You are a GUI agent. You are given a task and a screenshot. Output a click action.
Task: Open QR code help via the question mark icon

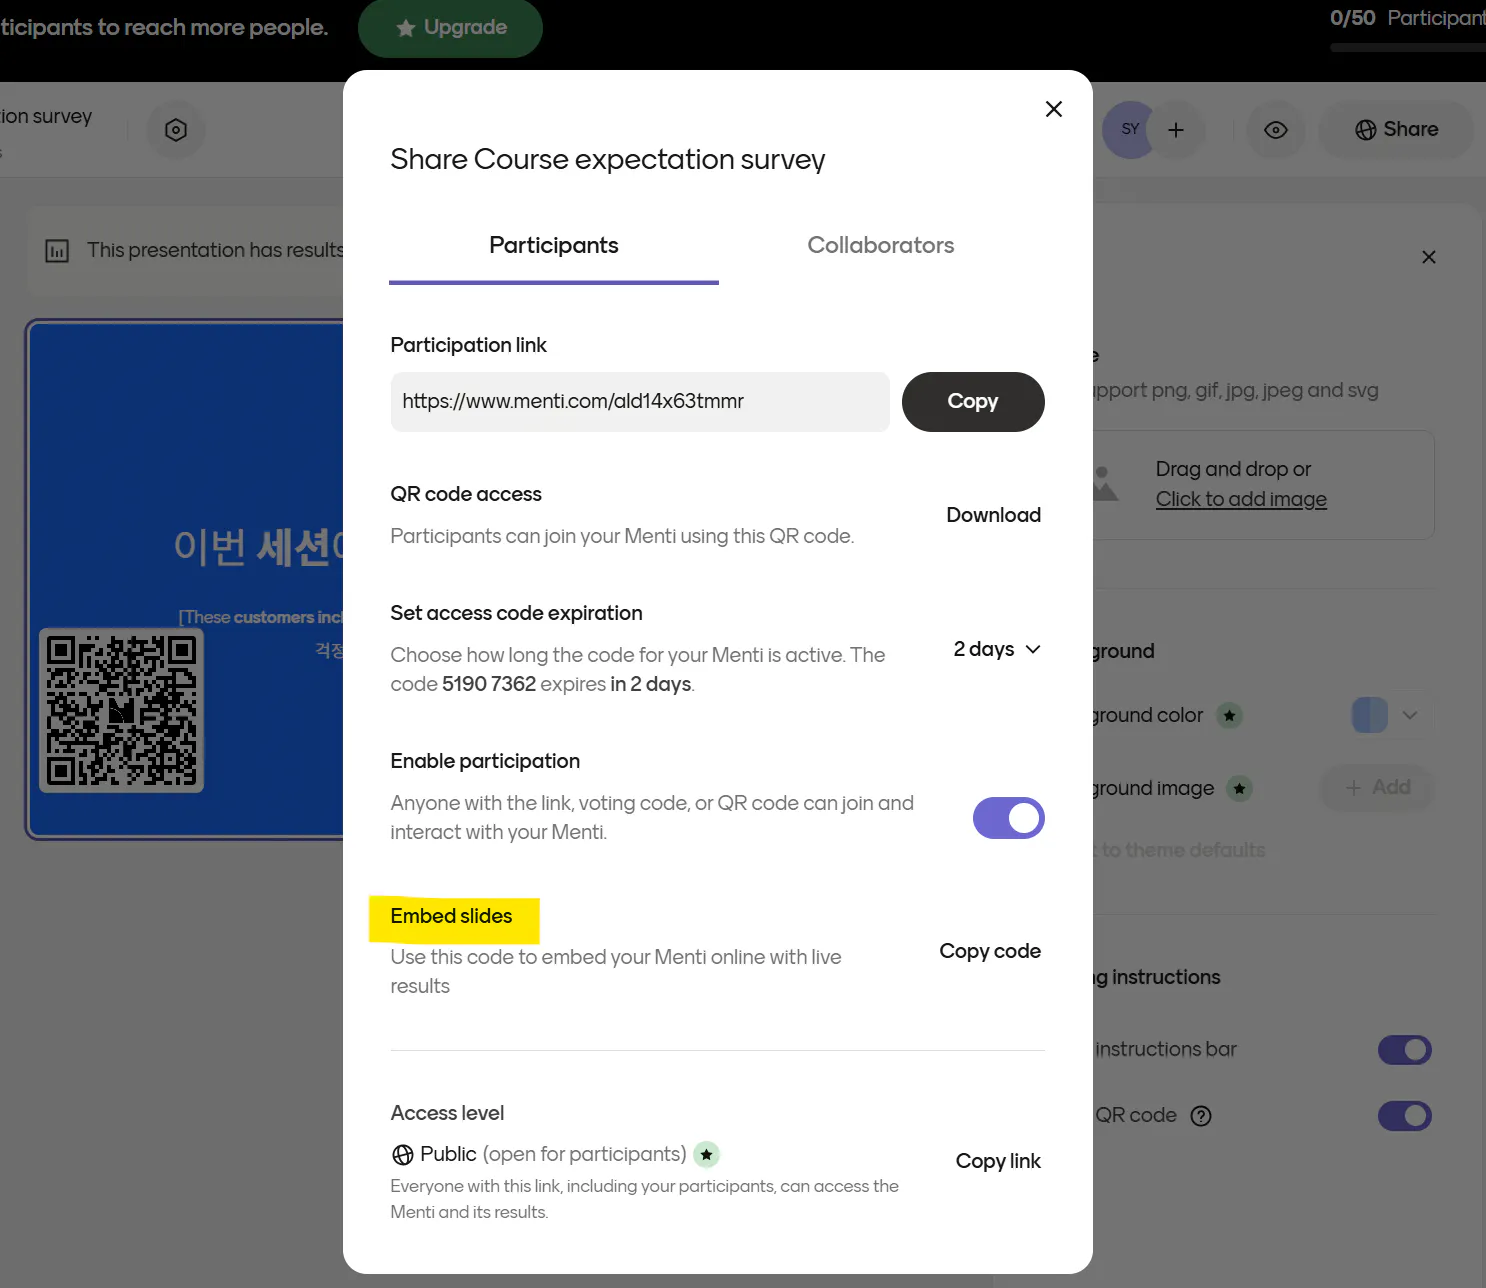(x=1201, y=1115)
